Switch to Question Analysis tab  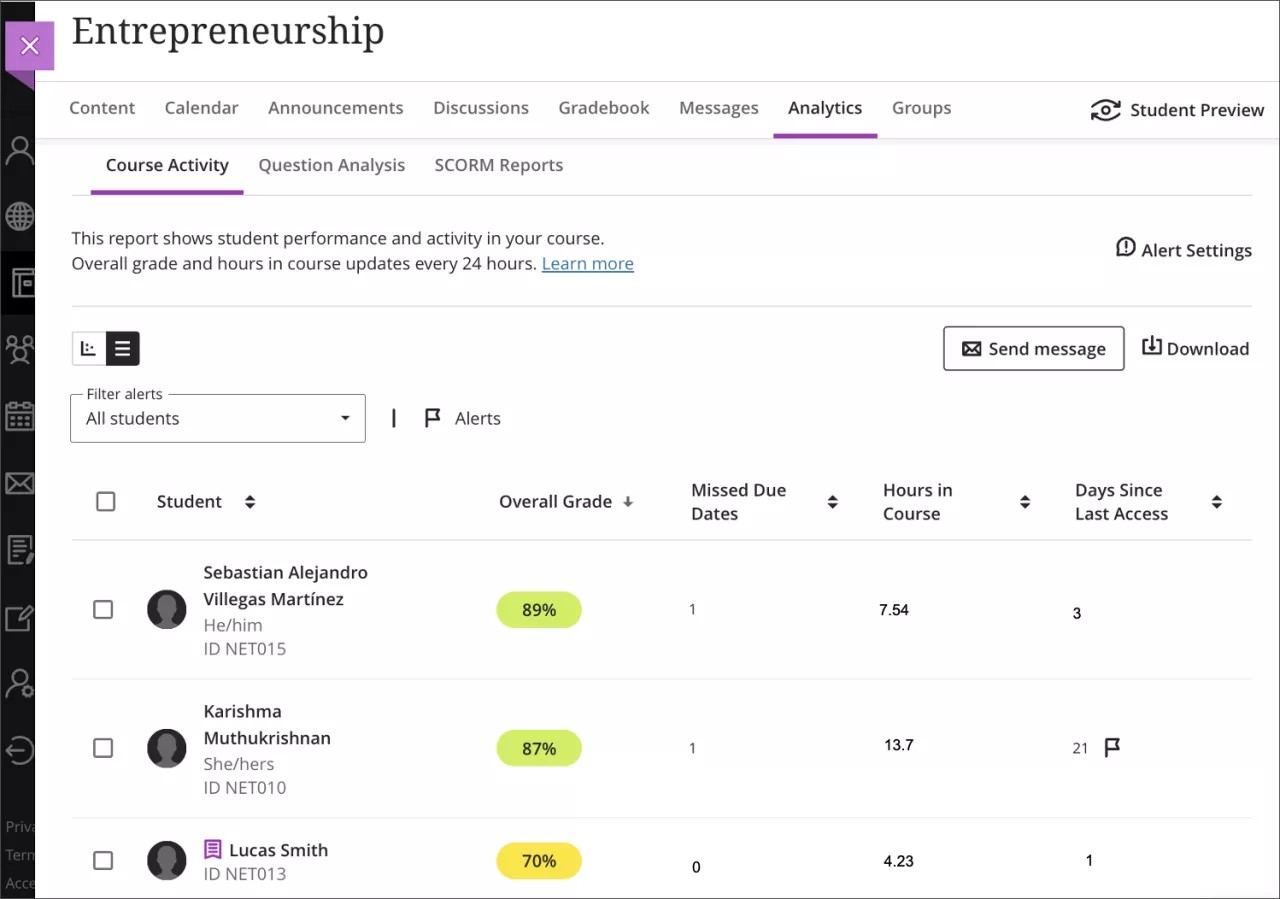(331, 165)
